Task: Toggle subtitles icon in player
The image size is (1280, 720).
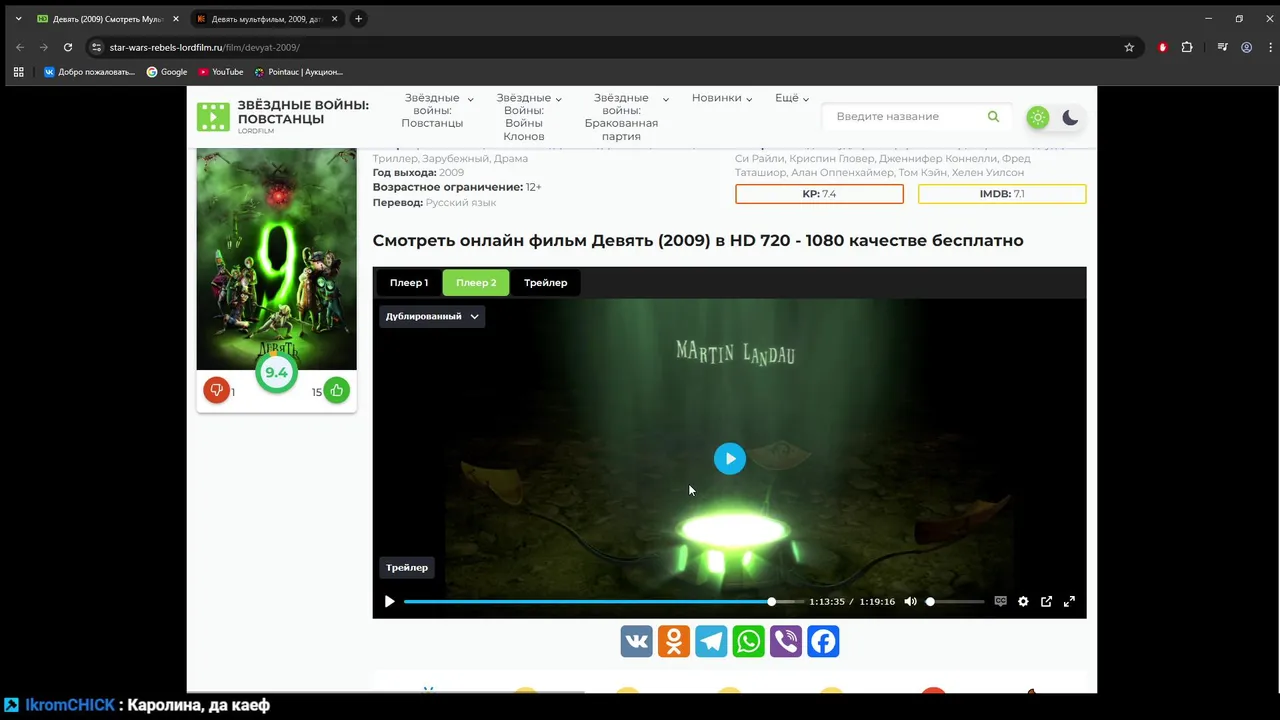Action: coord(1000,602)
